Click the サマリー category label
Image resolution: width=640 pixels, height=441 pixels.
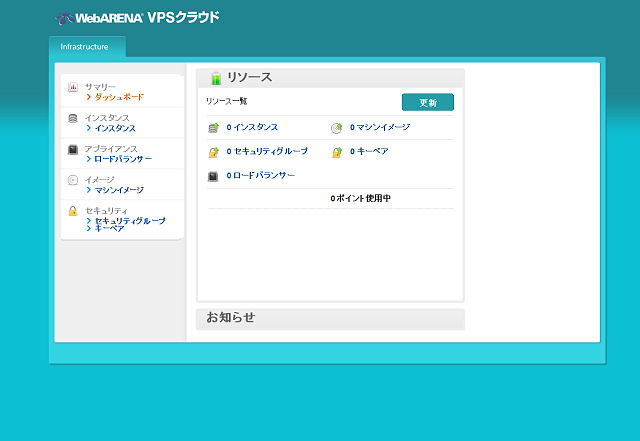[x=100, y=87]
